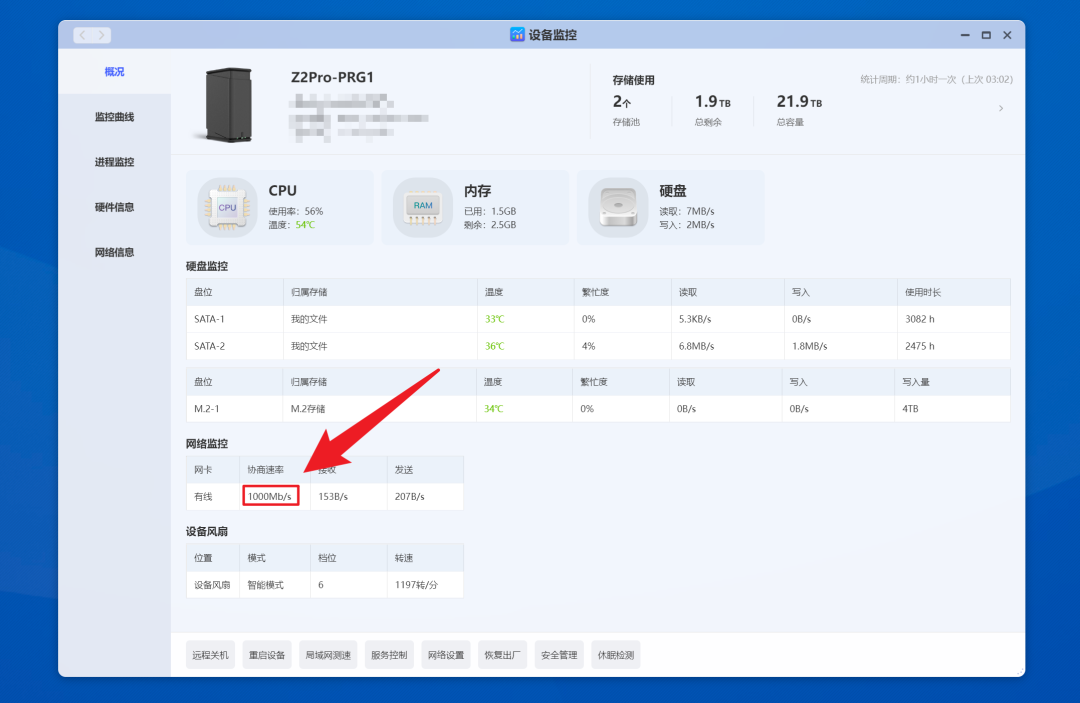Click the CPU temperature 54℃ value

305,224
